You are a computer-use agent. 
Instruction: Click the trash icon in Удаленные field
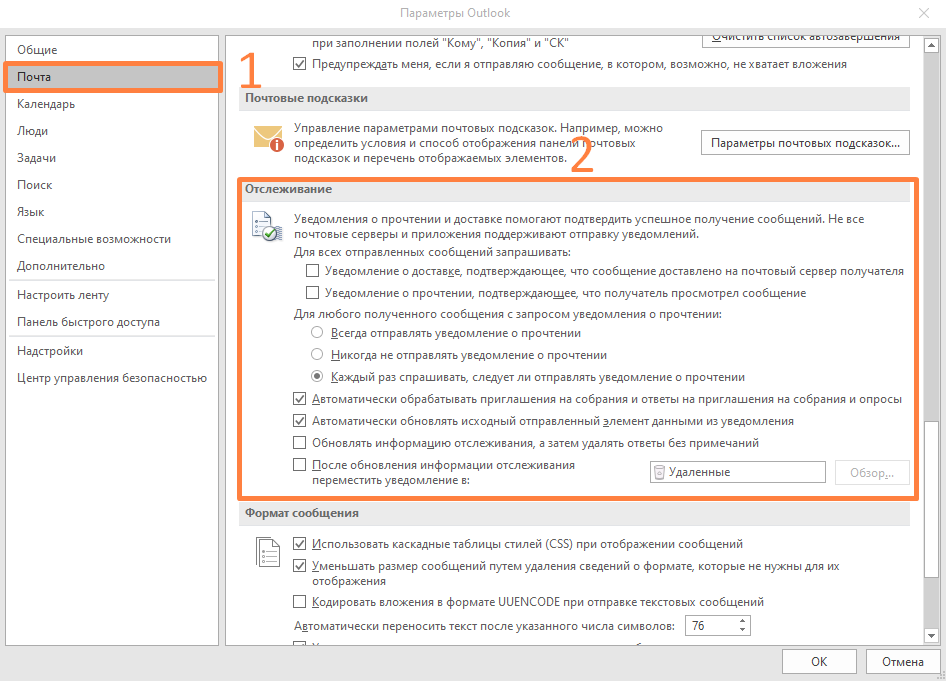point(659,472)
